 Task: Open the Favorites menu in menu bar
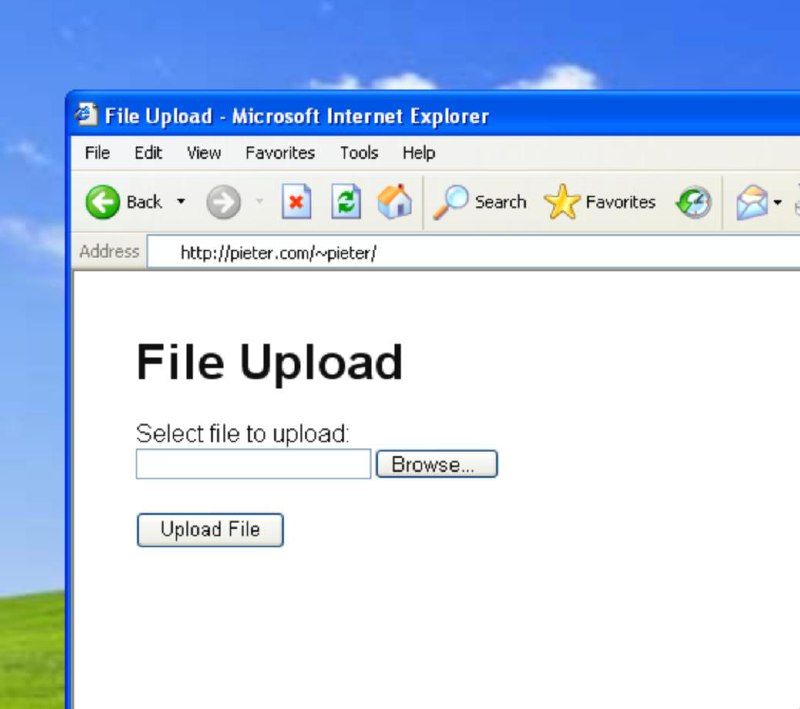point(280,153)
